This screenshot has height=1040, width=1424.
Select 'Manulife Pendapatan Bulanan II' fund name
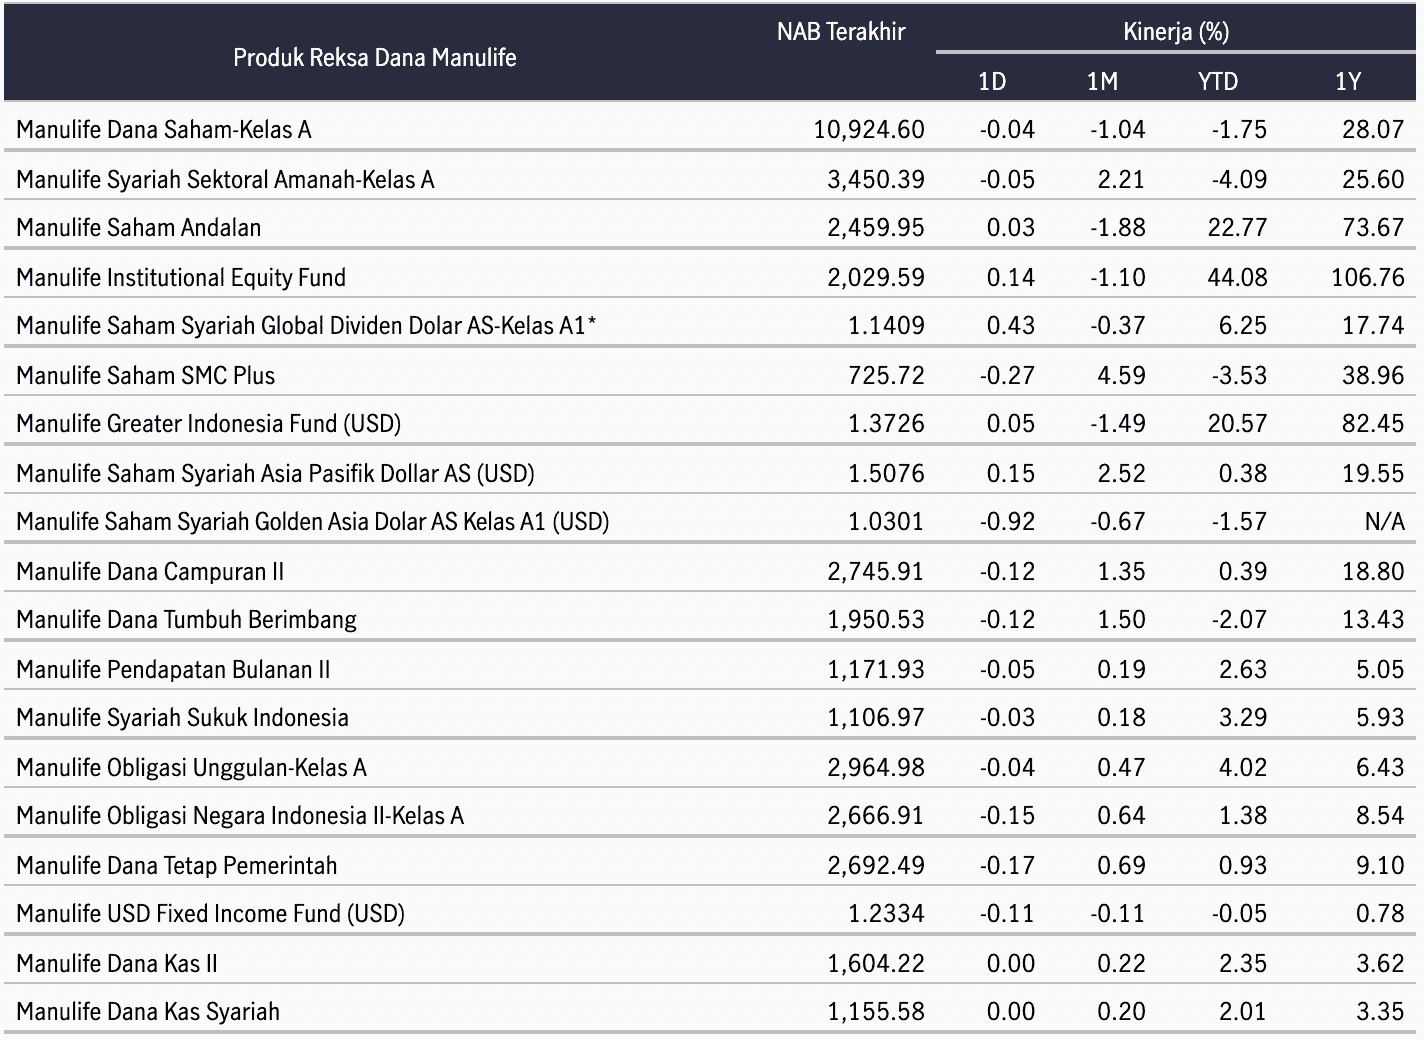[173, 669]
